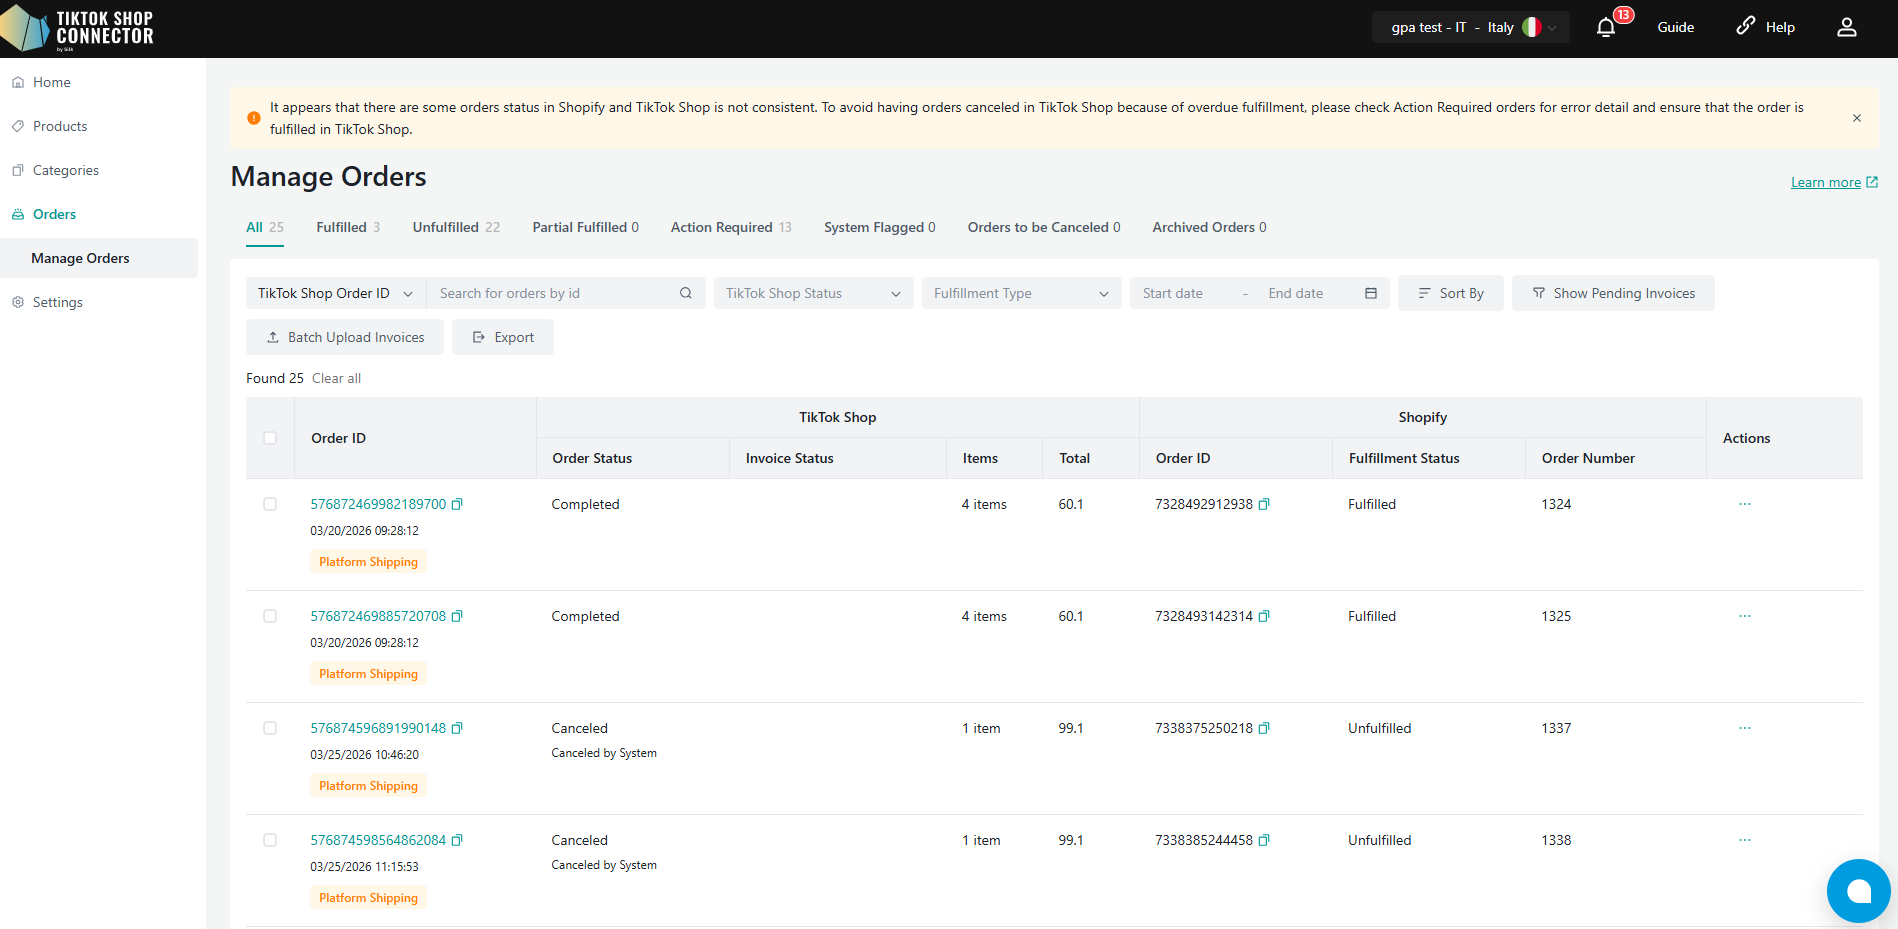Open the Sort By options

[x=1450, y=293]
